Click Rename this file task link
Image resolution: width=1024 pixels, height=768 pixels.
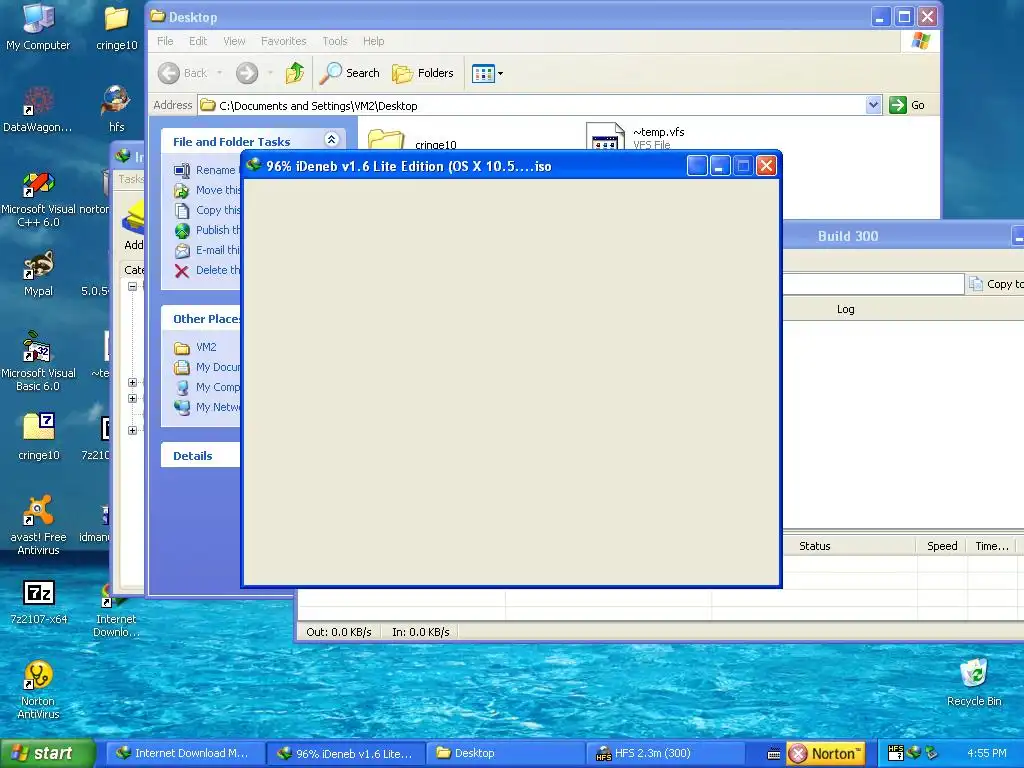[207, 170]
